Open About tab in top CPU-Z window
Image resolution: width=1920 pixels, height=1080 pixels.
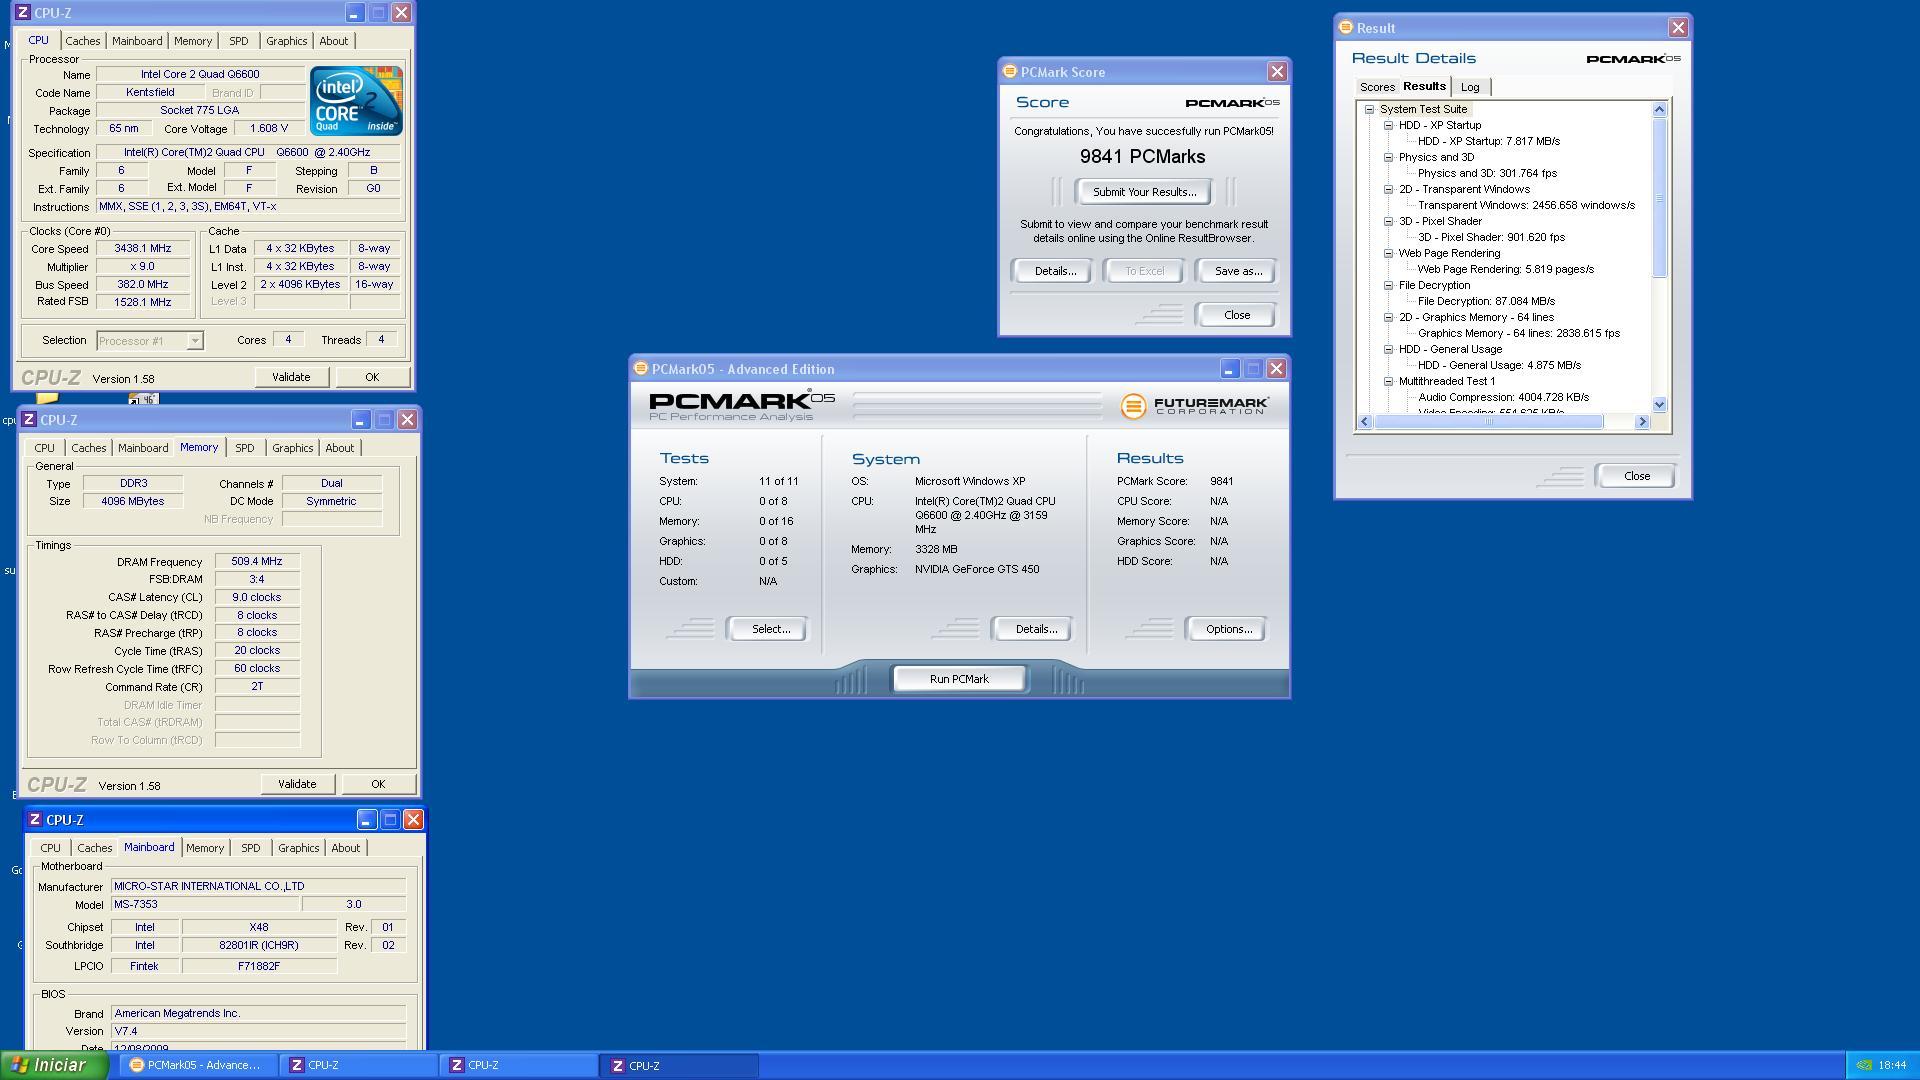click(x=333, y=41)
